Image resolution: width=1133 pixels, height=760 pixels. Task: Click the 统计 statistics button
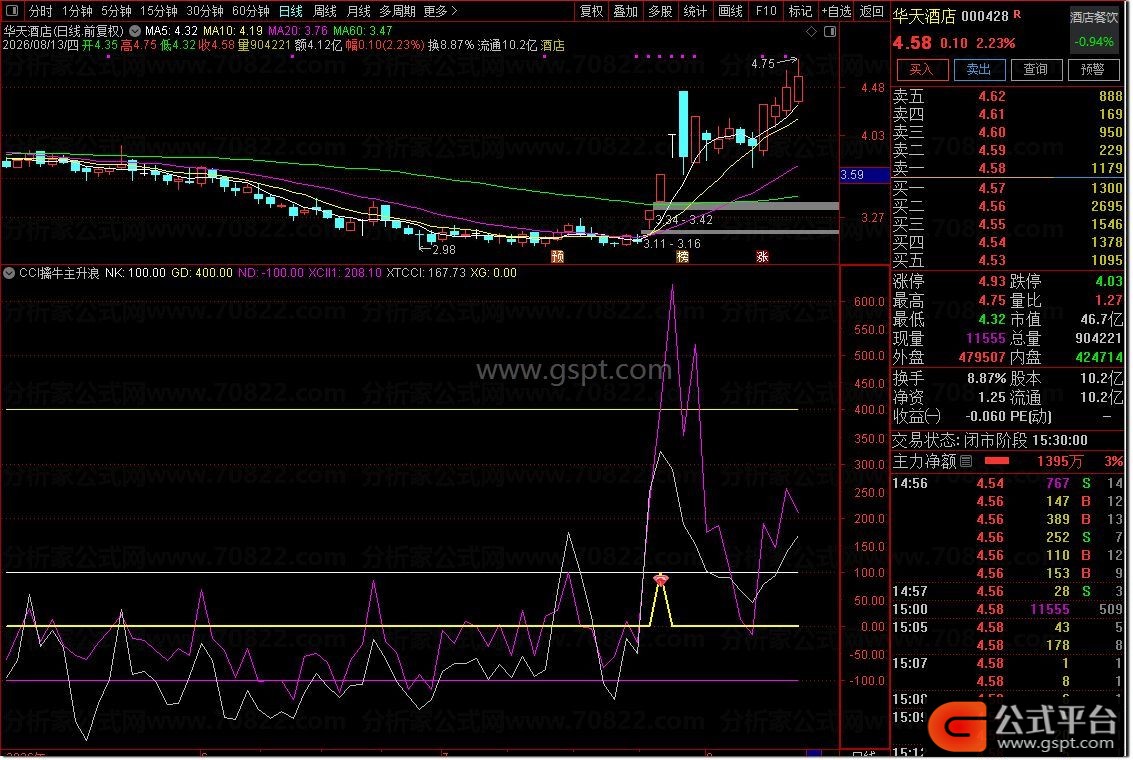pyautogui.click(x=696, y=11)
